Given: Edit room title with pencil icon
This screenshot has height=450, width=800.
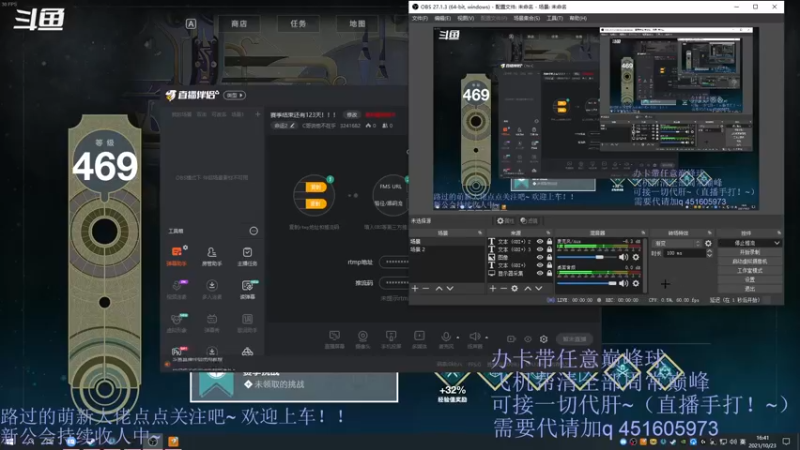Looking at the screenshot, I should pos(292,126).
